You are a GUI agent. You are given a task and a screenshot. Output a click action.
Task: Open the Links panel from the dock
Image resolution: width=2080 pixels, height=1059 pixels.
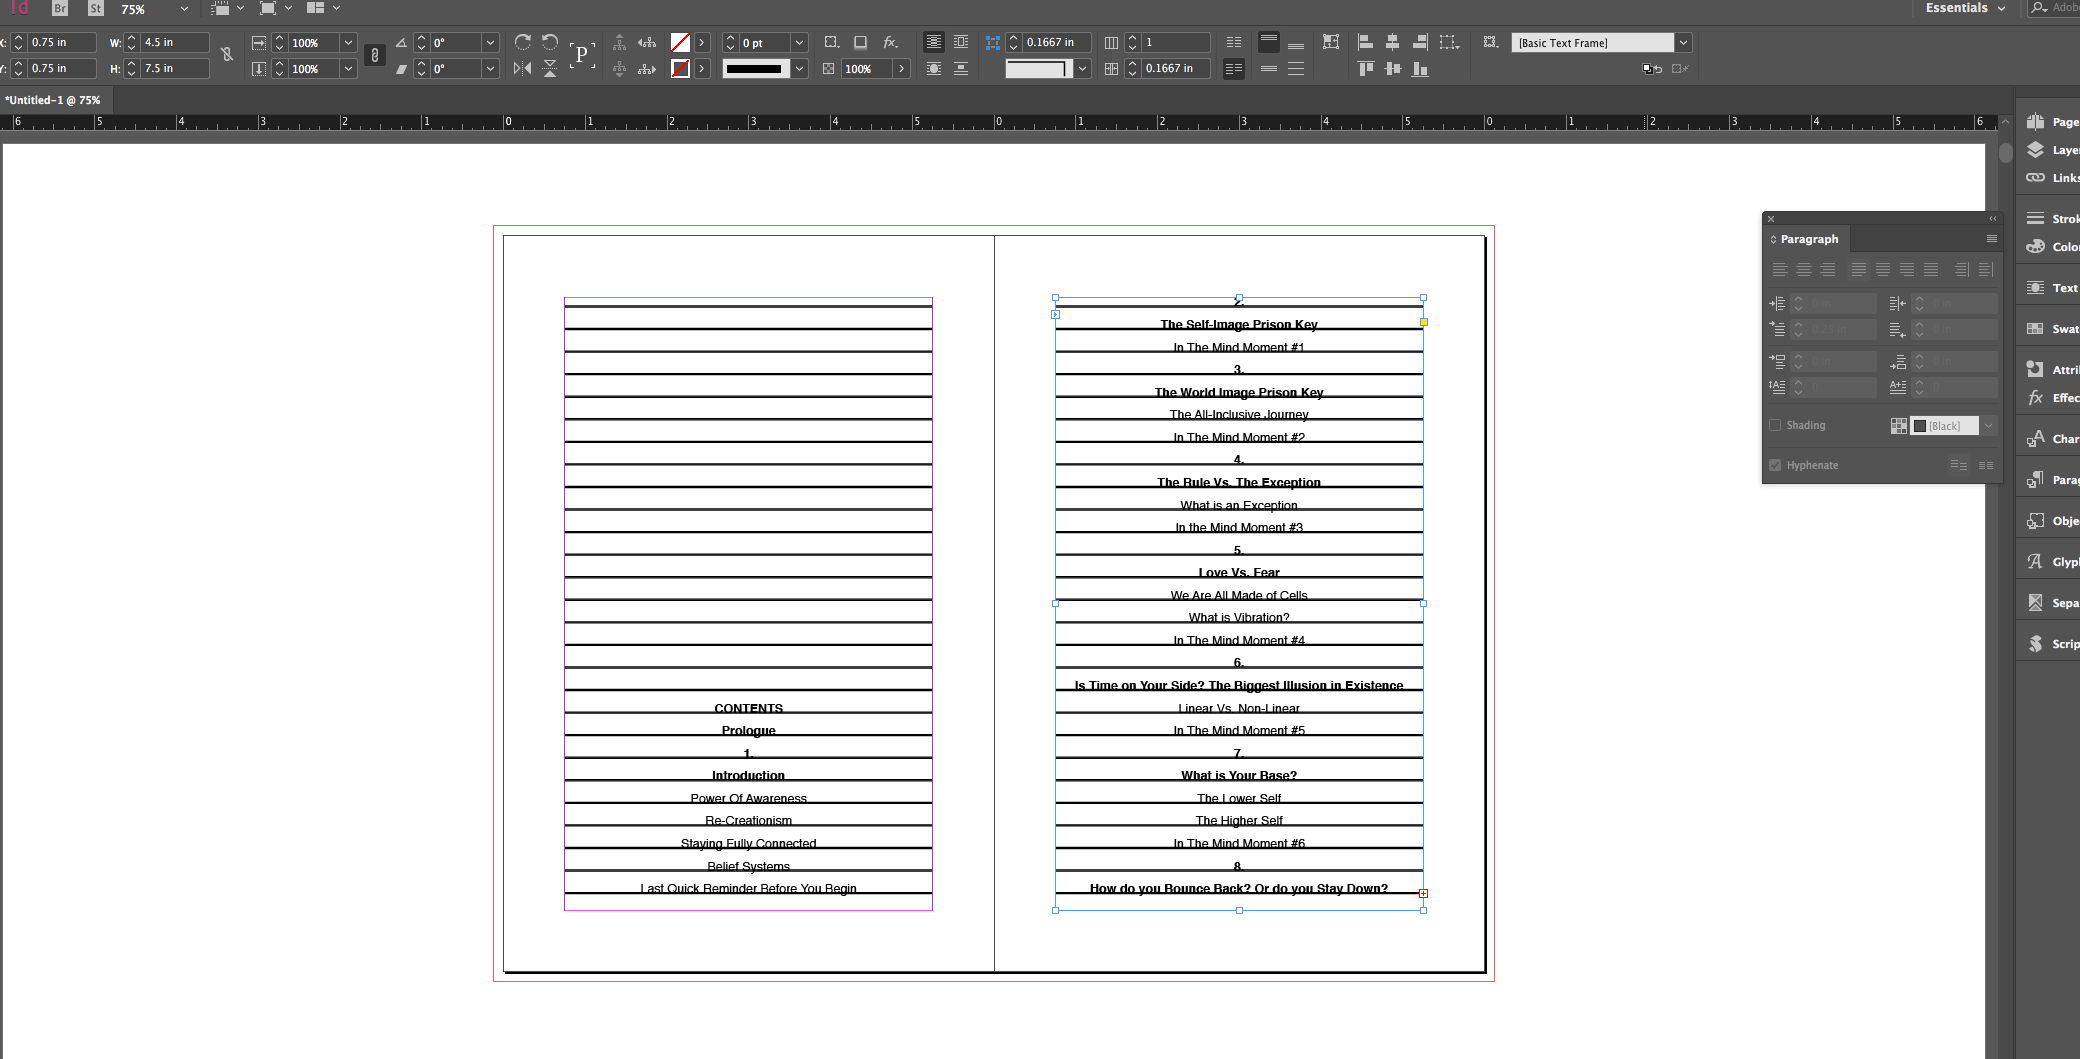click(2050, 178)
